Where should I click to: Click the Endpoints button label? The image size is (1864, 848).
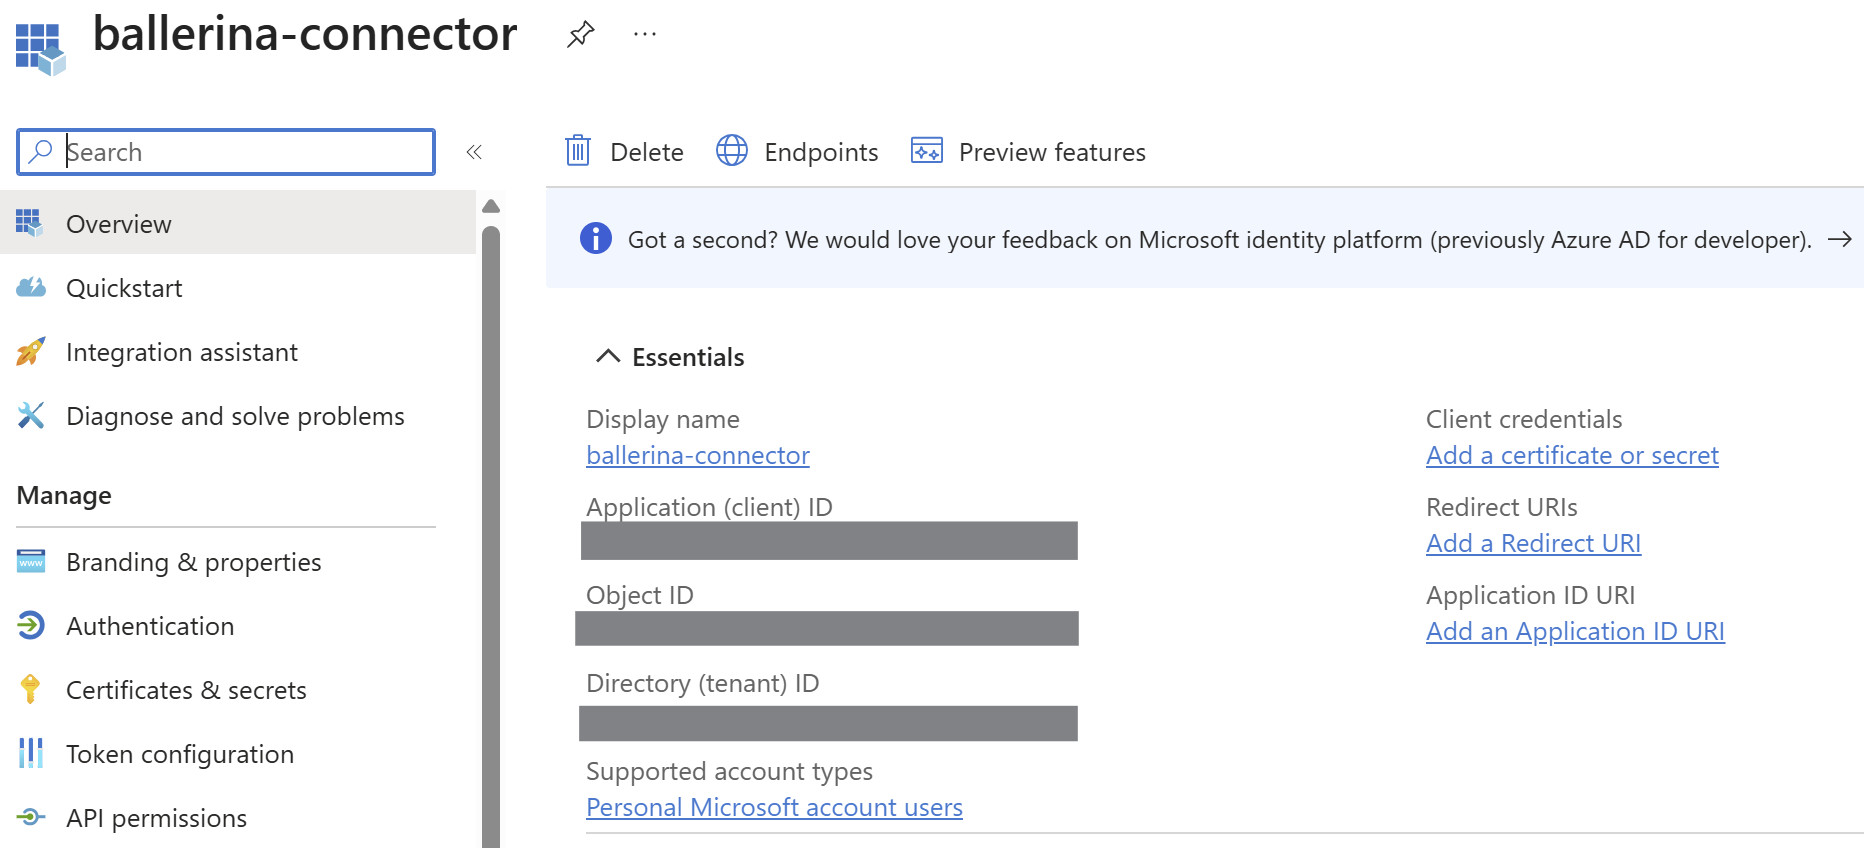tap(821, 152)
